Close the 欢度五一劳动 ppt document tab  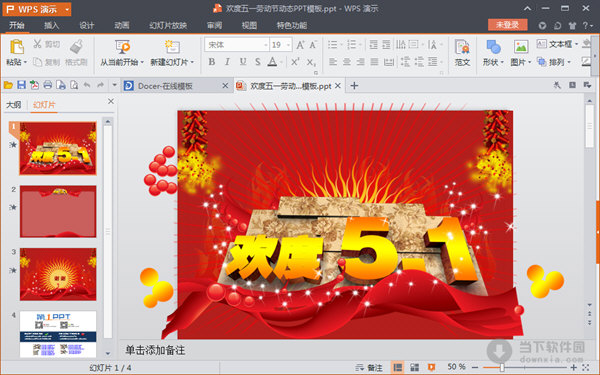point(338,86)
